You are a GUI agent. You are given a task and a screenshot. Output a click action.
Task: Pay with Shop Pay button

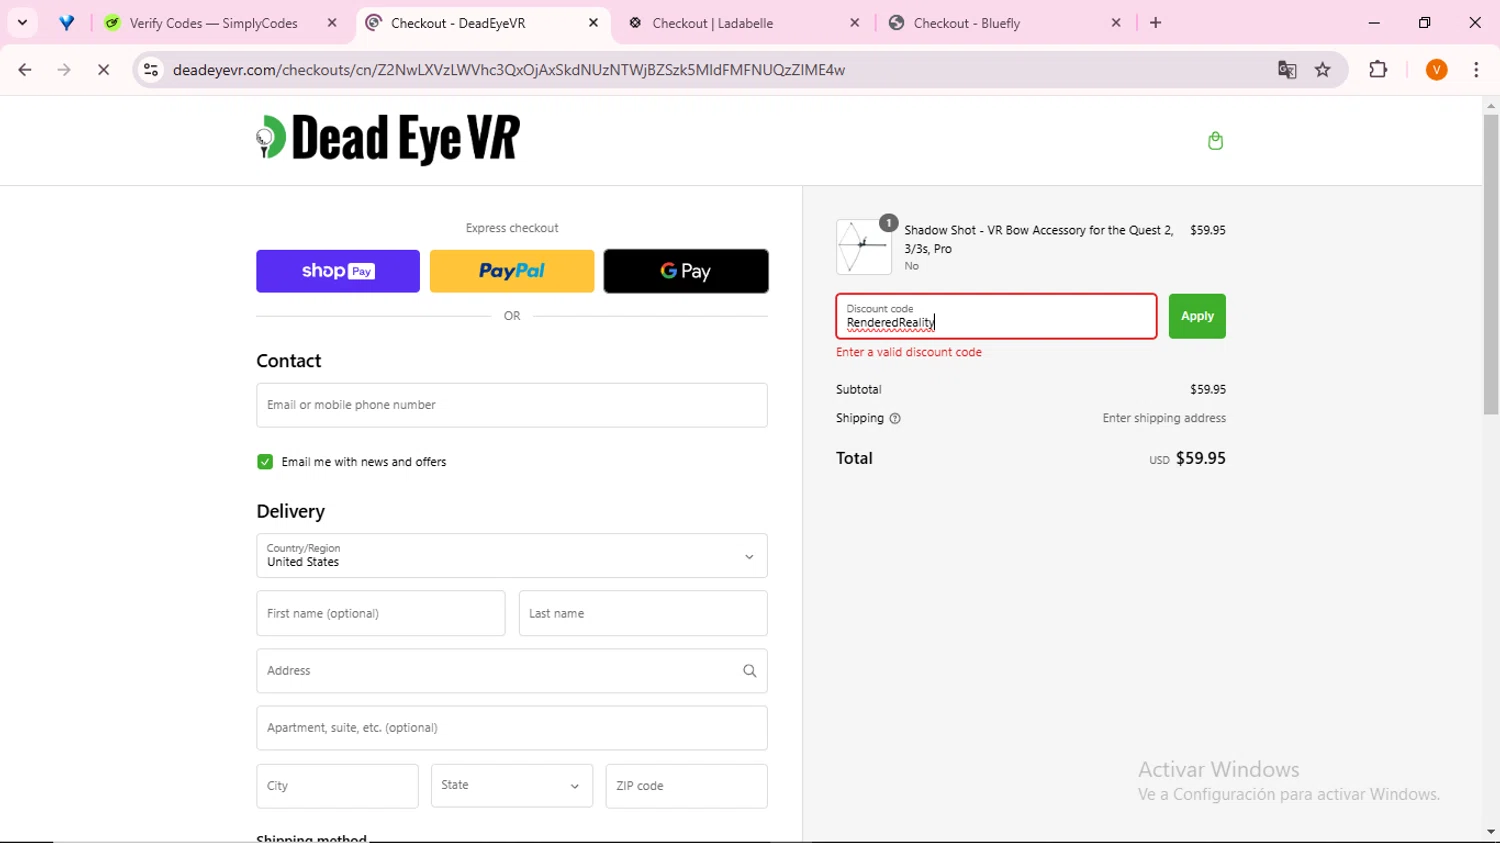(x=338, y=271)
